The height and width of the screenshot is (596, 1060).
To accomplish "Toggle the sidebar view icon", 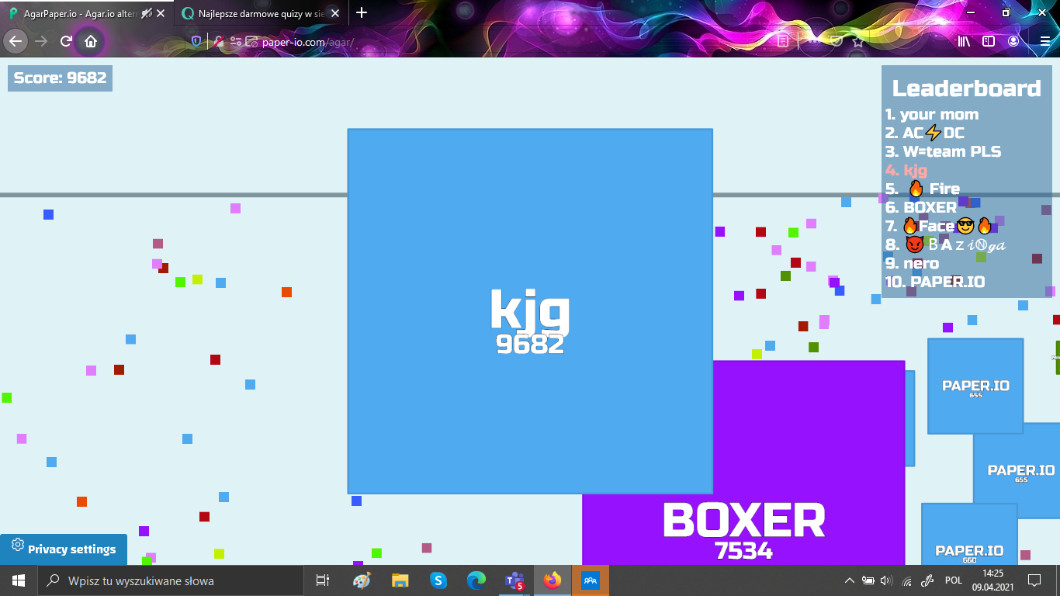I will tap(989, 41).
